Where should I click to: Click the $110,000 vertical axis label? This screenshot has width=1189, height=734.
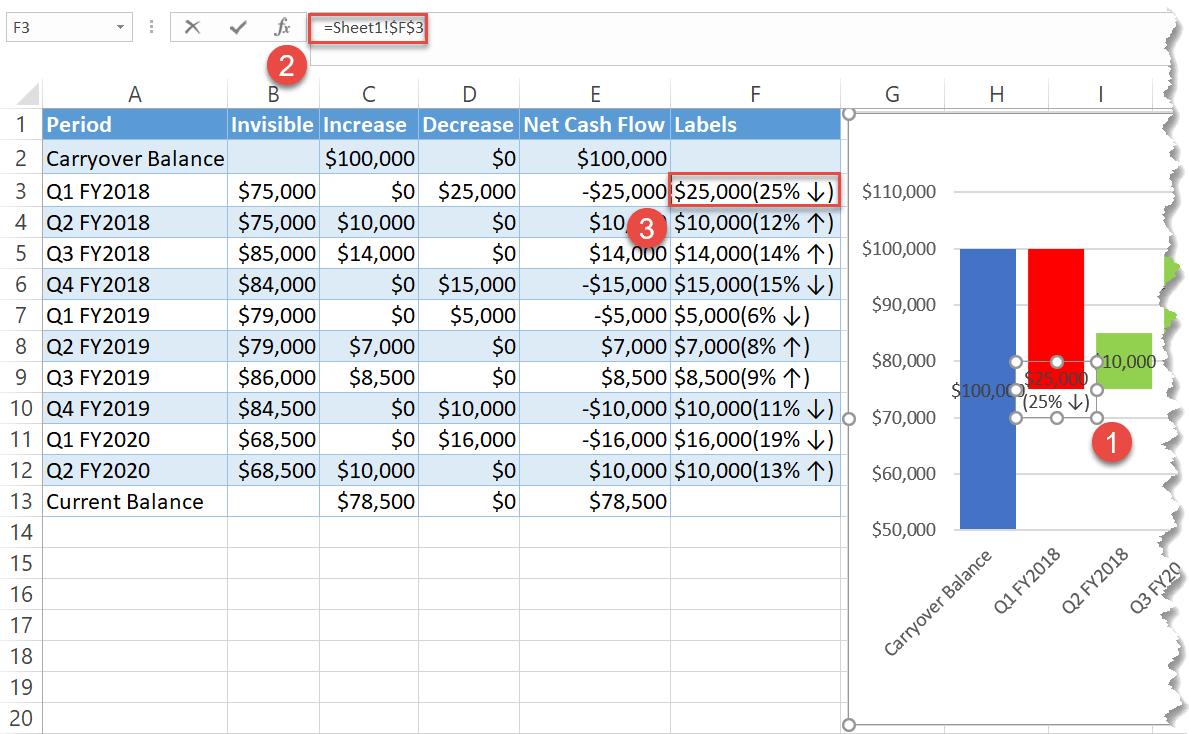899,192
